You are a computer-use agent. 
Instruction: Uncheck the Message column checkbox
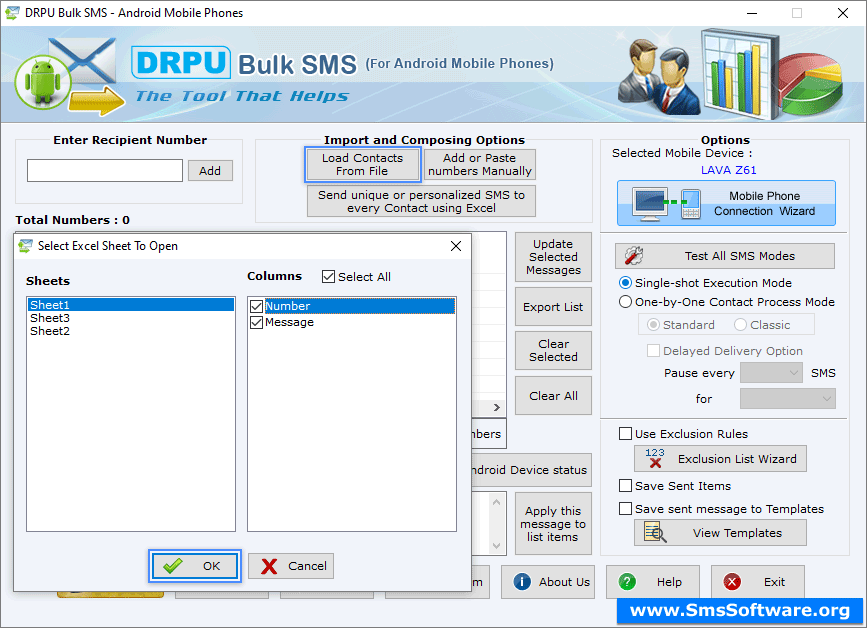[257, 322]
